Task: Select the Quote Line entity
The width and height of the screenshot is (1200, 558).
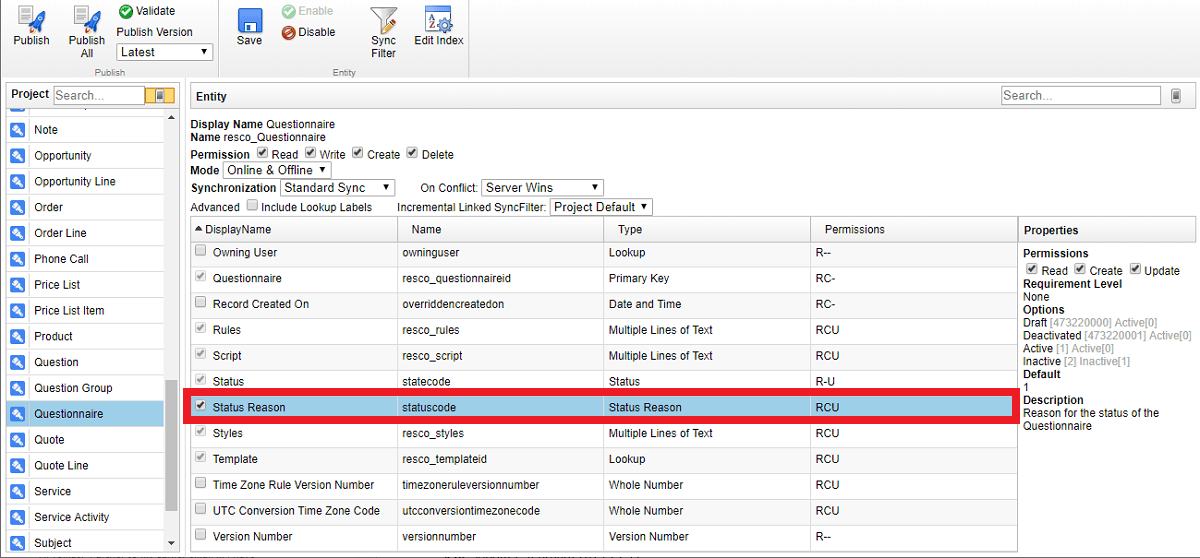Action: [x=85, y=465]
